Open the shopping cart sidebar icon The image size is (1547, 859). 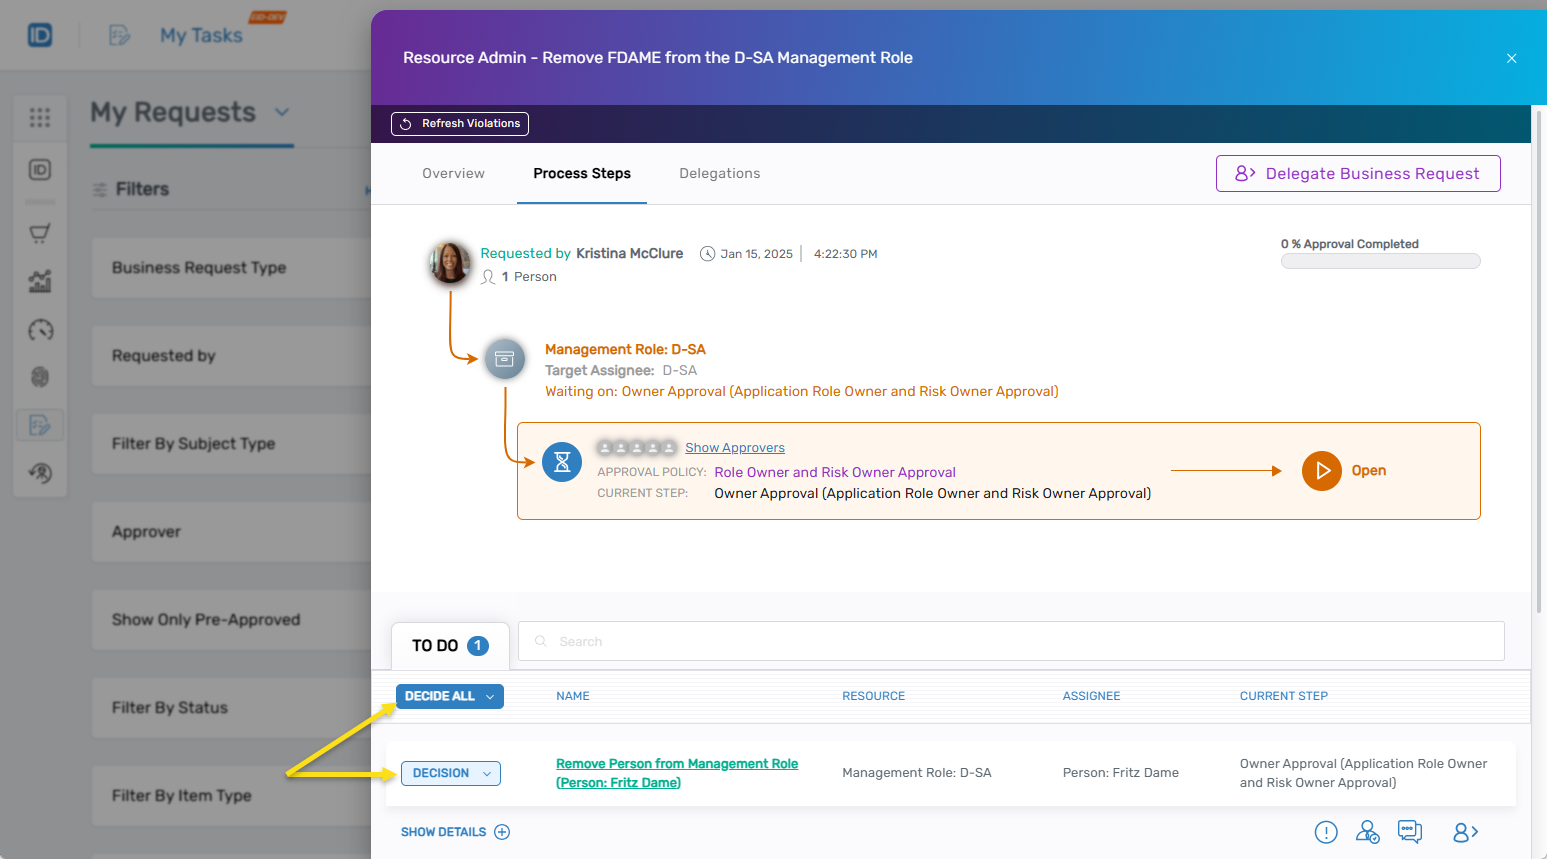40,234
